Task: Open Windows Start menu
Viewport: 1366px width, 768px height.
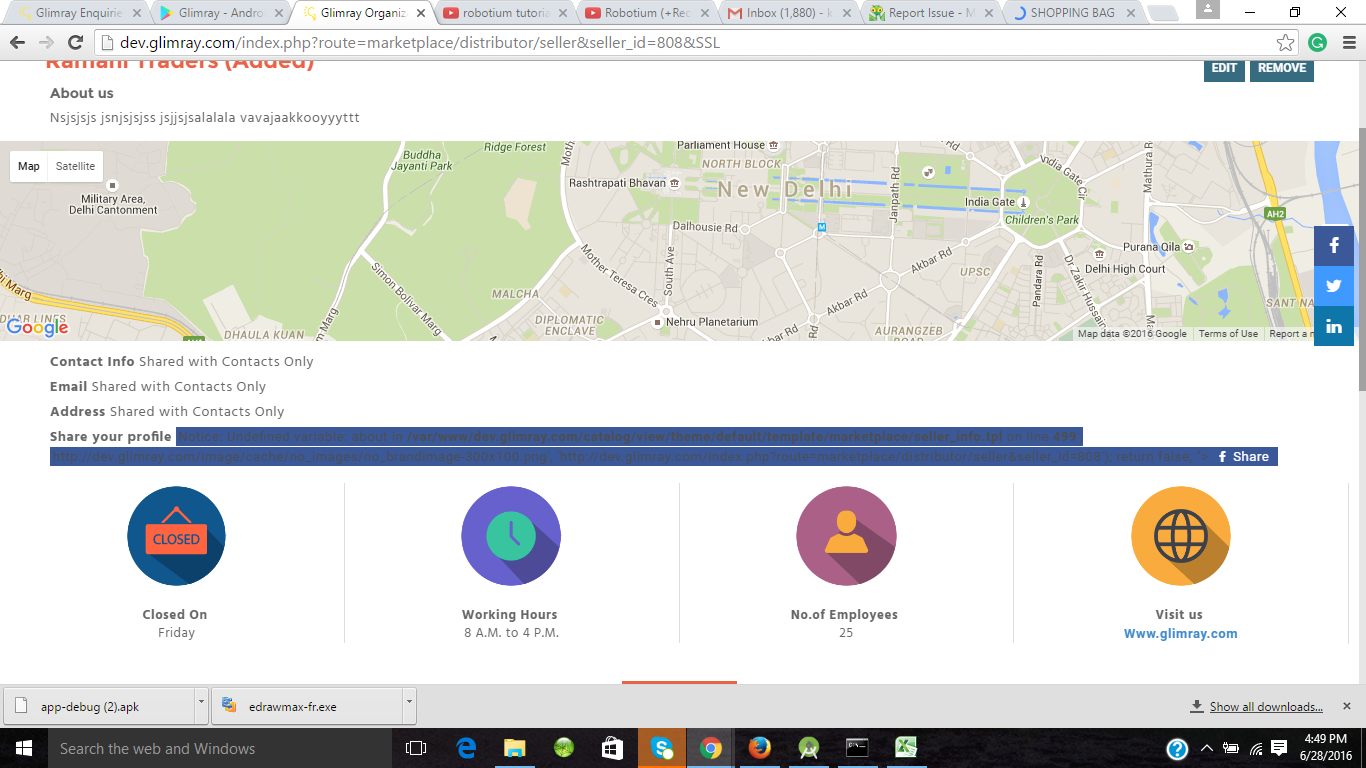Action: point(23,748)
